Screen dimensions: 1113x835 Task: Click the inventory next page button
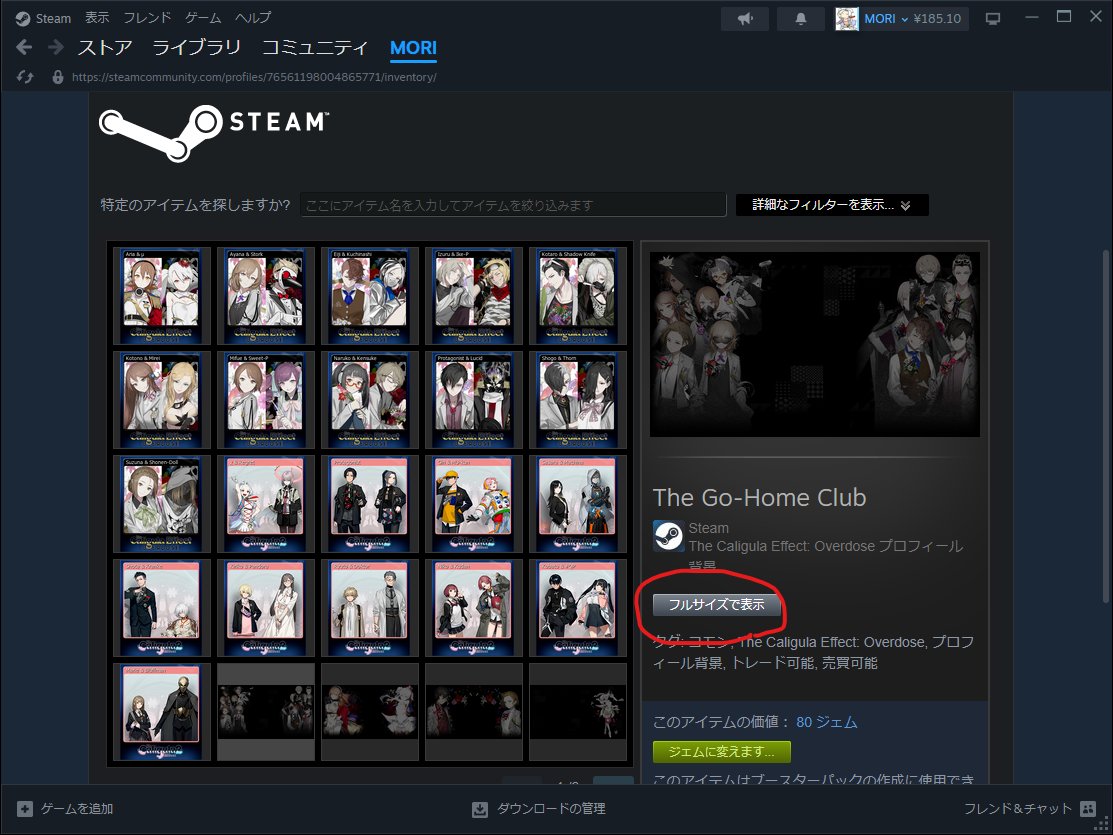tap(613, 780)
